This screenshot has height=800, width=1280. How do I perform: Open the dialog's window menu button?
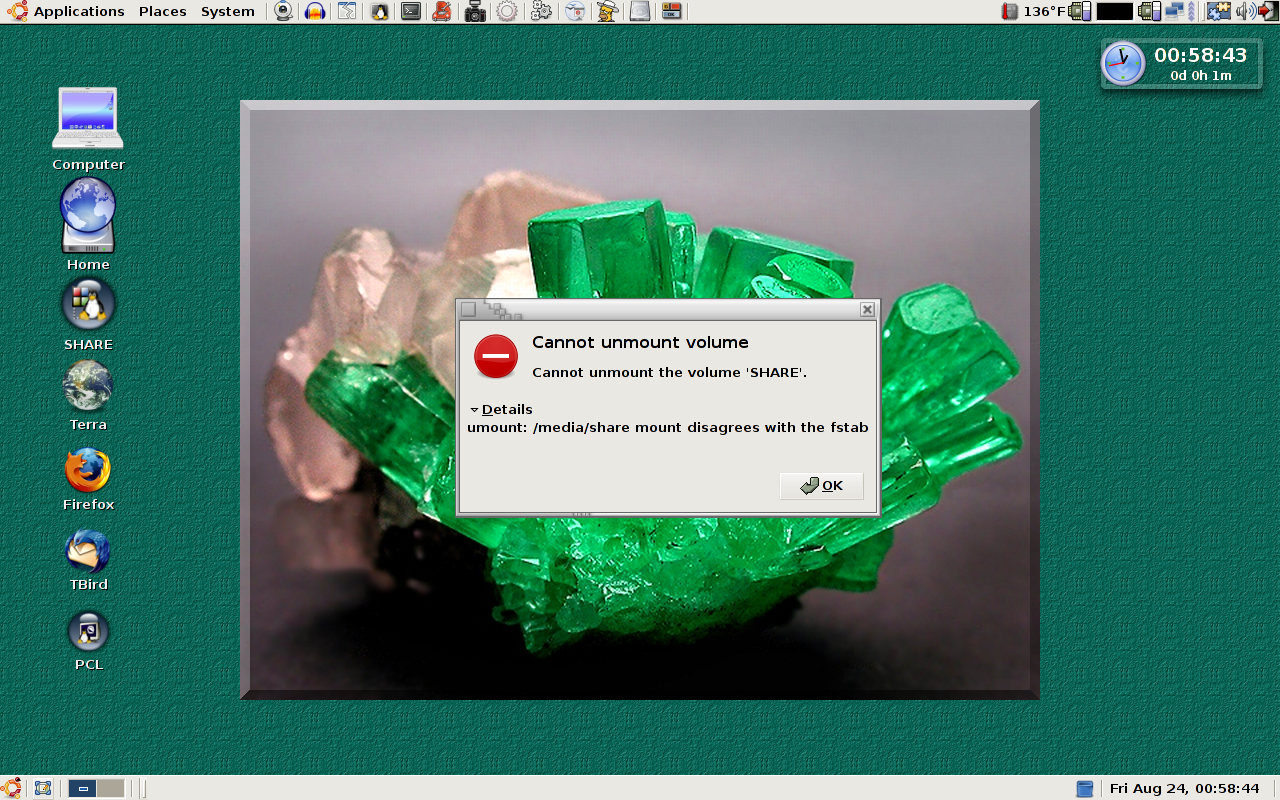pos(468,310)
